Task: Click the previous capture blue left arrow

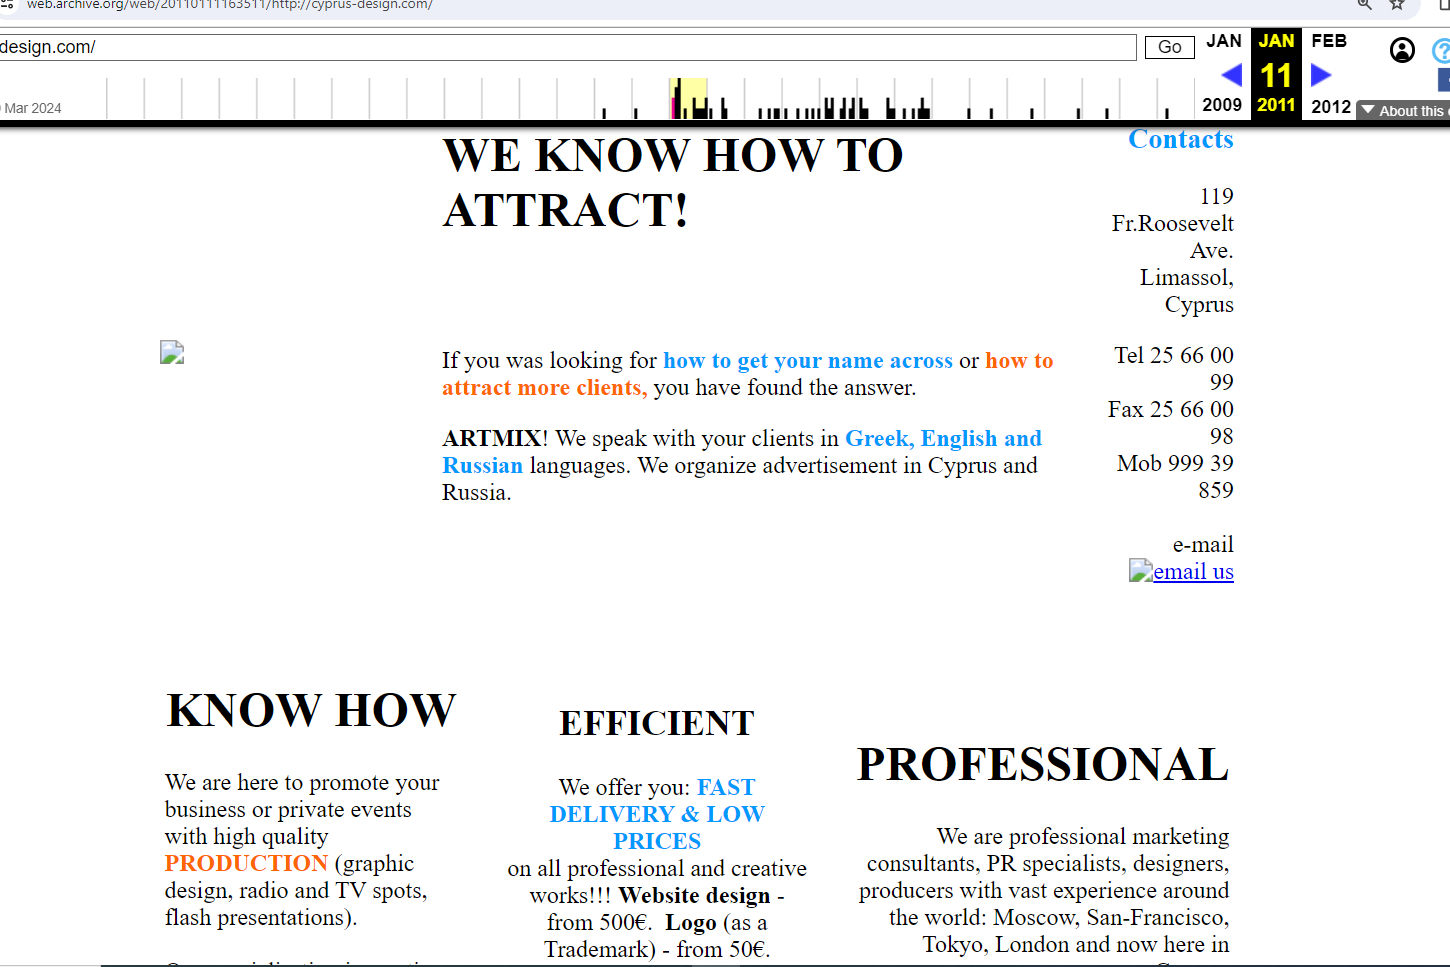Action: tap(1231, 75)
